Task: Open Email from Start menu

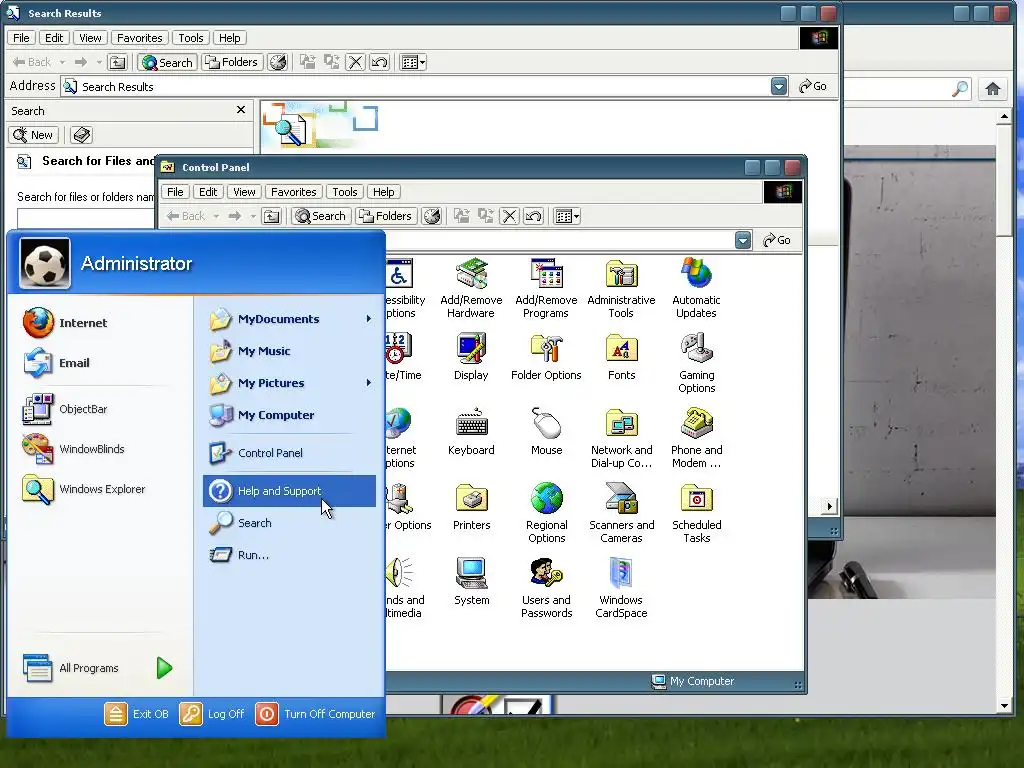Action: 56,362
